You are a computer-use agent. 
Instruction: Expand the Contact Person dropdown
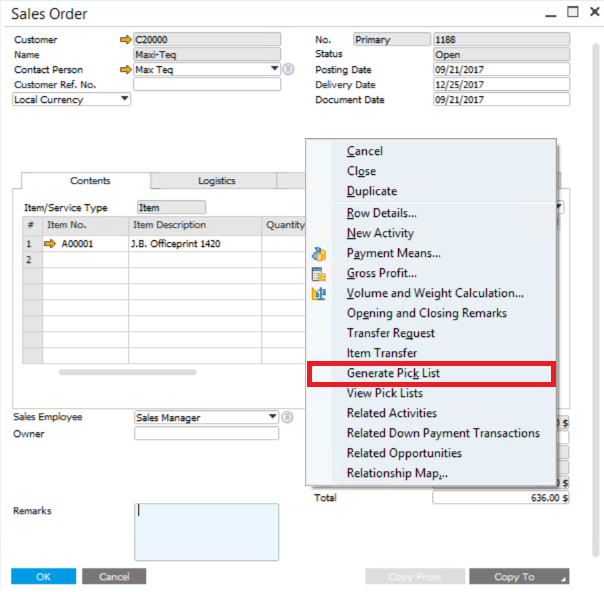coord(274,70)
